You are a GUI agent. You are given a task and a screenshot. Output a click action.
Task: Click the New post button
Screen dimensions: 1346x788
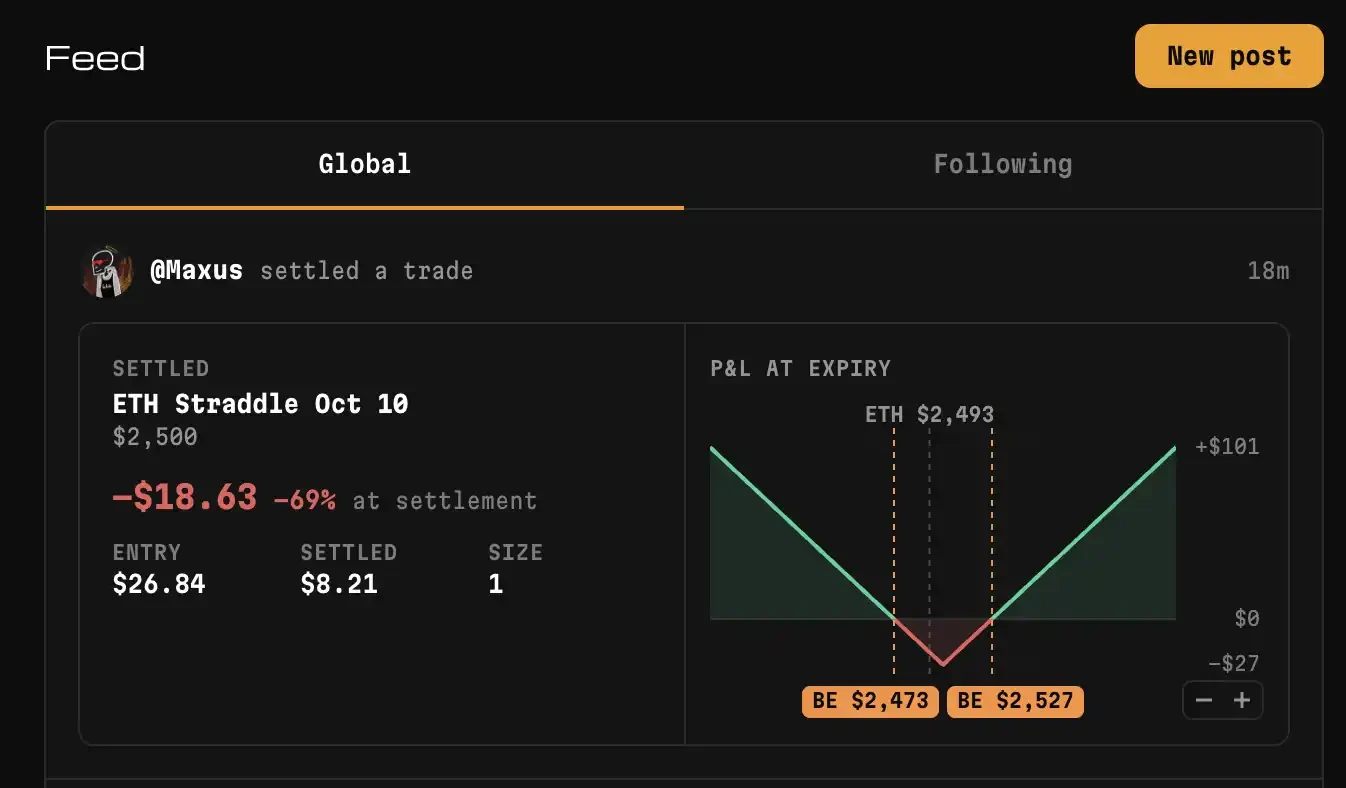1229,56
